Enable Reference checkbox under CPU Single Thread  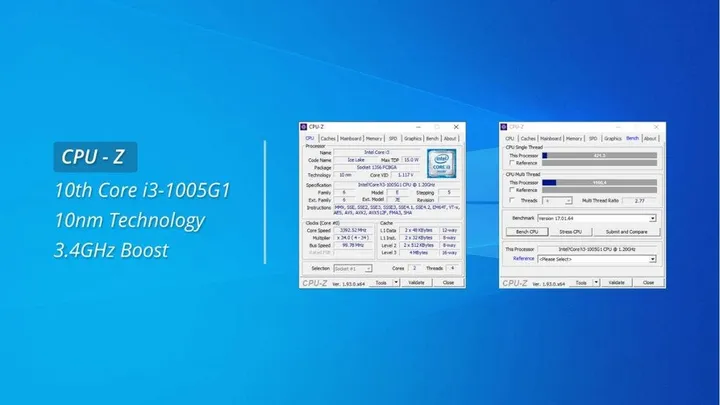tap(511, 163)
